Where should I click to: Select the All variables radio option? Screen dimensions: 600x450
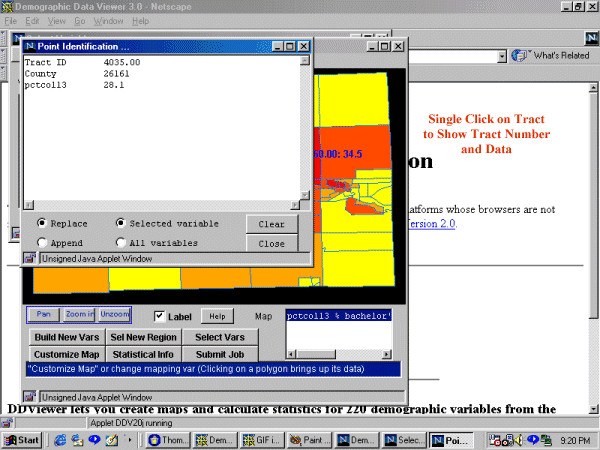pyautogui.click(x=122, y=242)
